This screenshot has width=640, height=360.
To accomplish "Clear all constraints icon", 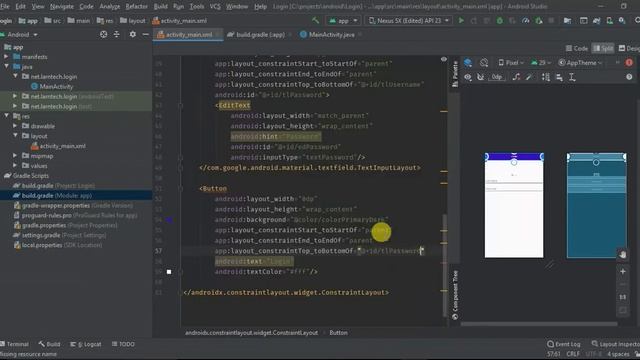I will (516, 77).
